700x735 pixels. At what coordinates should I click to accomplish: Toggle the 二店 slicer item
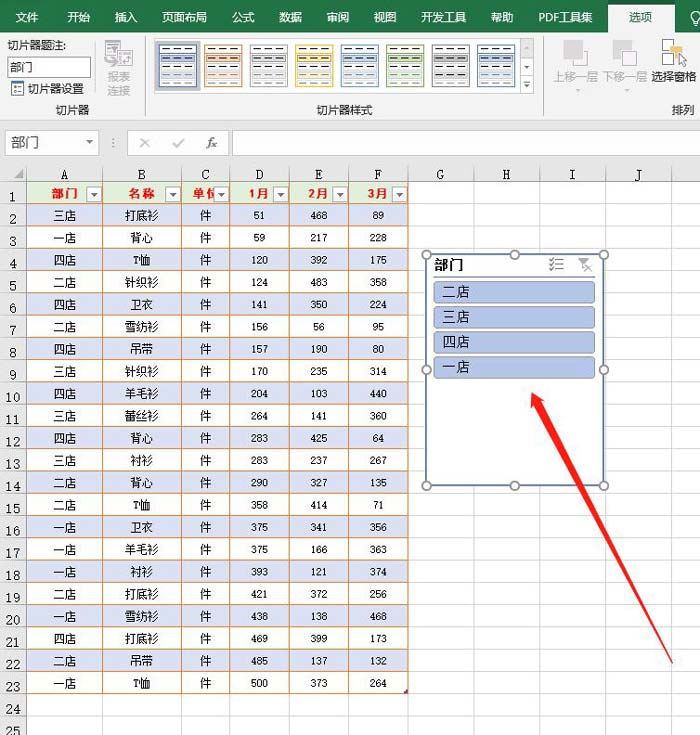(514, 292)
